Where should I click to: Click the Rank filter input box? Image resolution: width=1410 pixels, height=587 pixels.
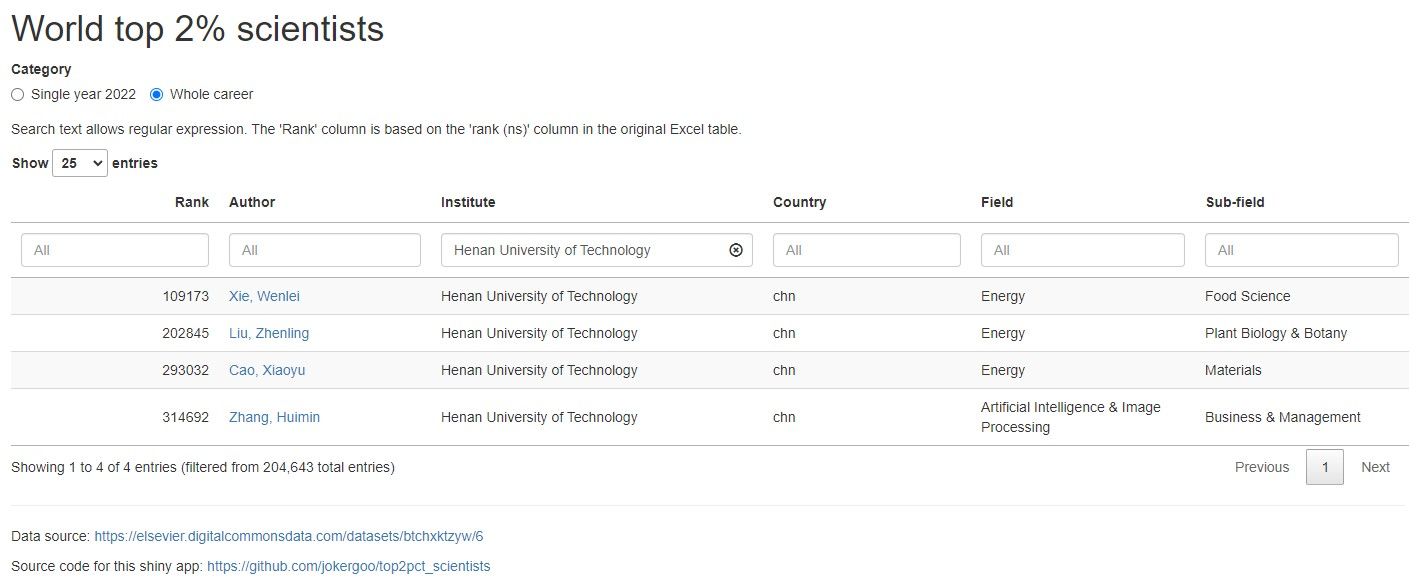click(x=115, y=250)
